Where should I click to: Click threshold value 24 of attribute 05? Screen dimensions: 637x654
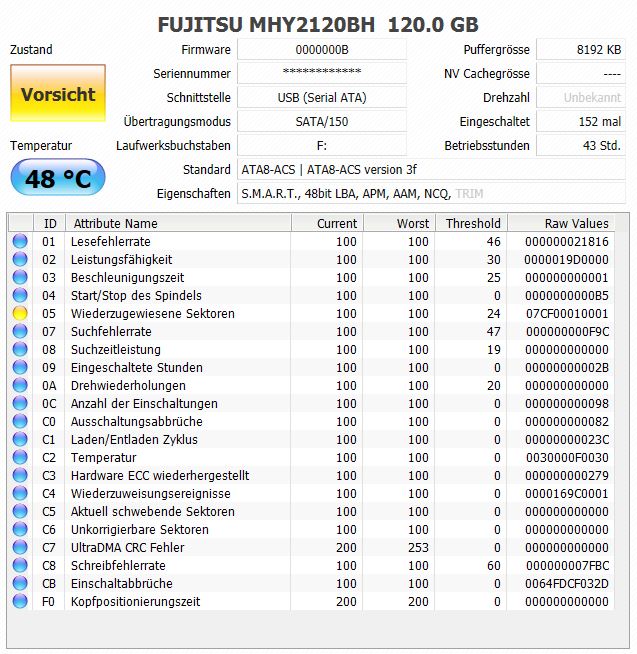pos(493,313)
